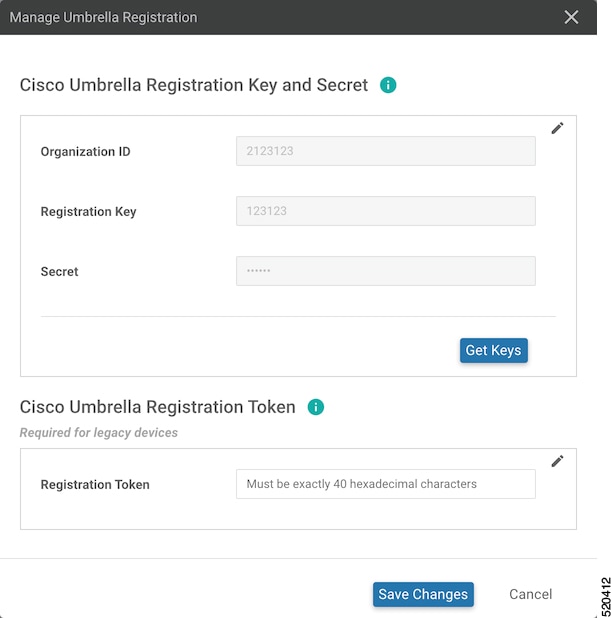Focus the Secret field
Viewport: 611px width, 618px height.
(x=386, y=271)
